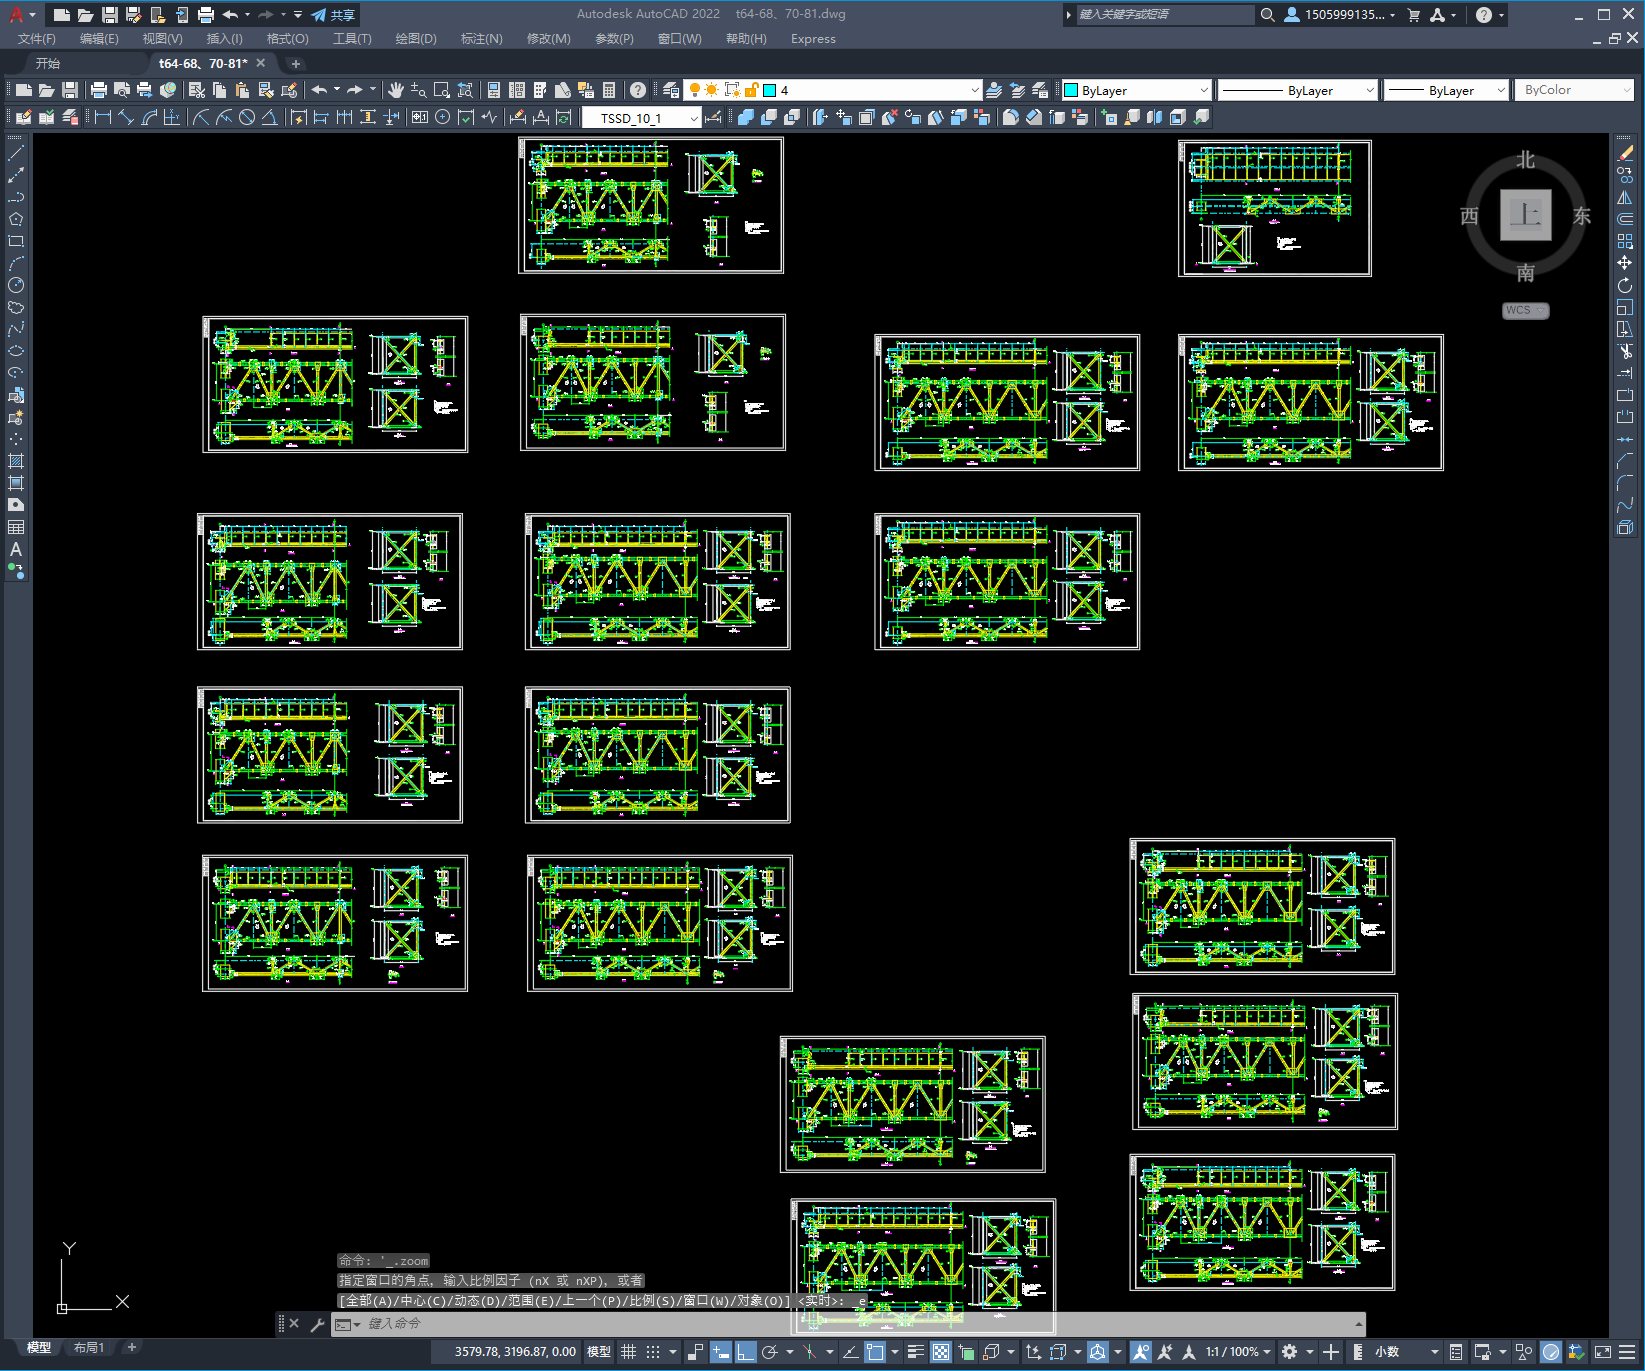Select the Hatch draw tool
This screenshot has height=1371, width=1645.
tap(16, 461)
